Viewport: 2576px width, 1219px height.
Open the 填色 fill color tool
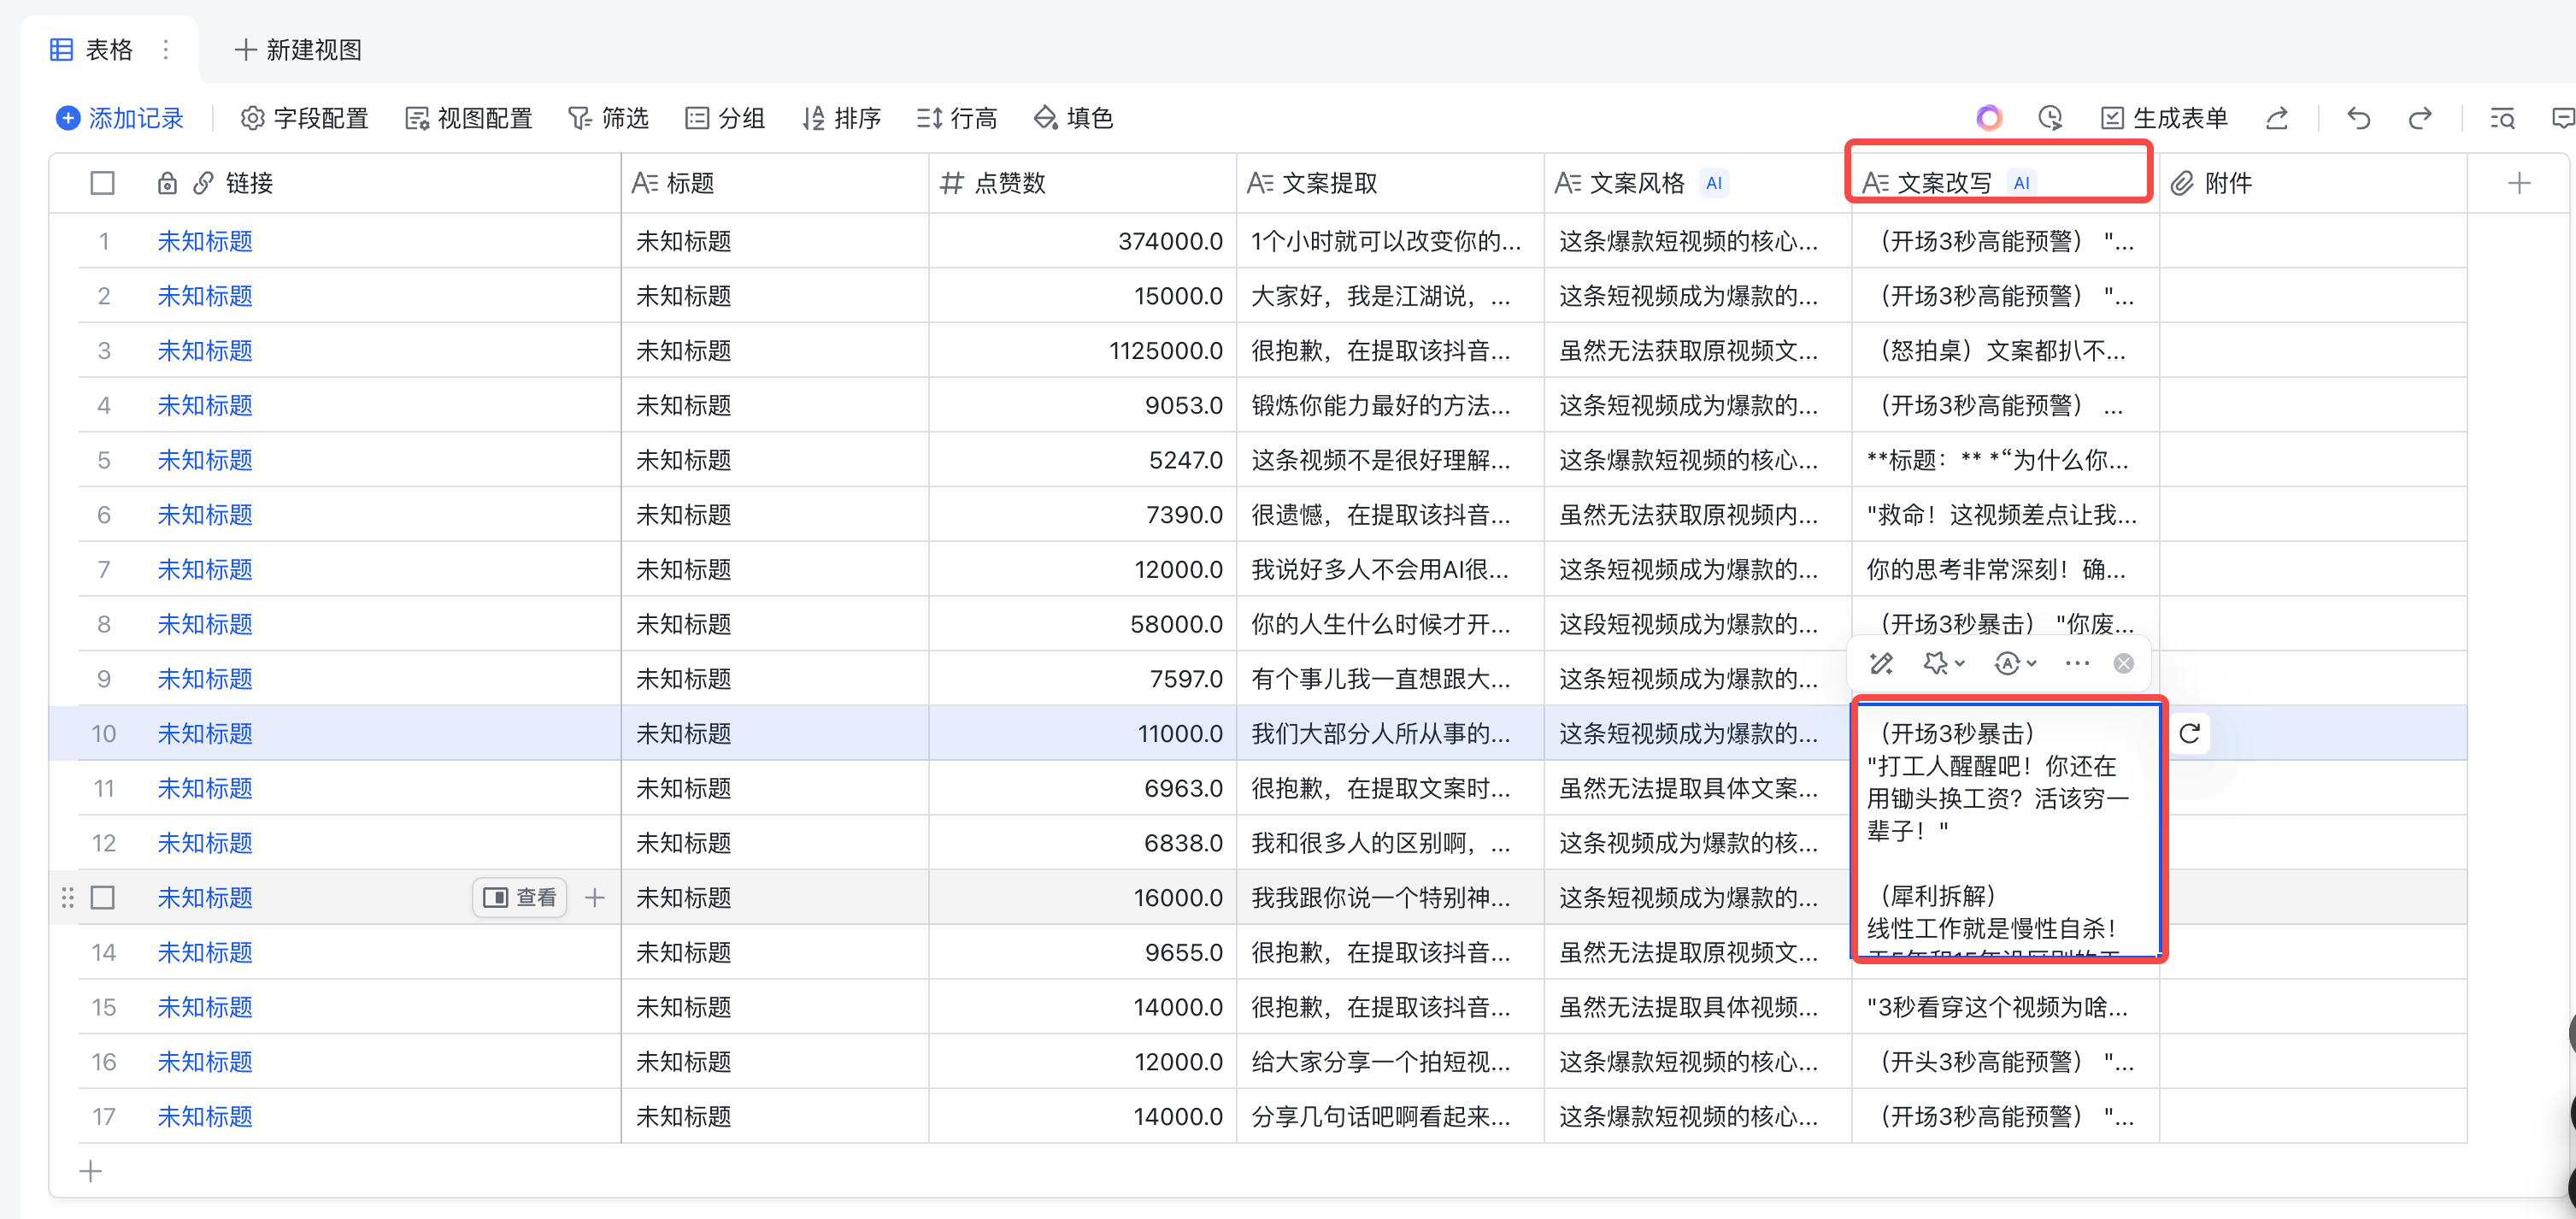pyautogui.click(x=1073, y=118)
